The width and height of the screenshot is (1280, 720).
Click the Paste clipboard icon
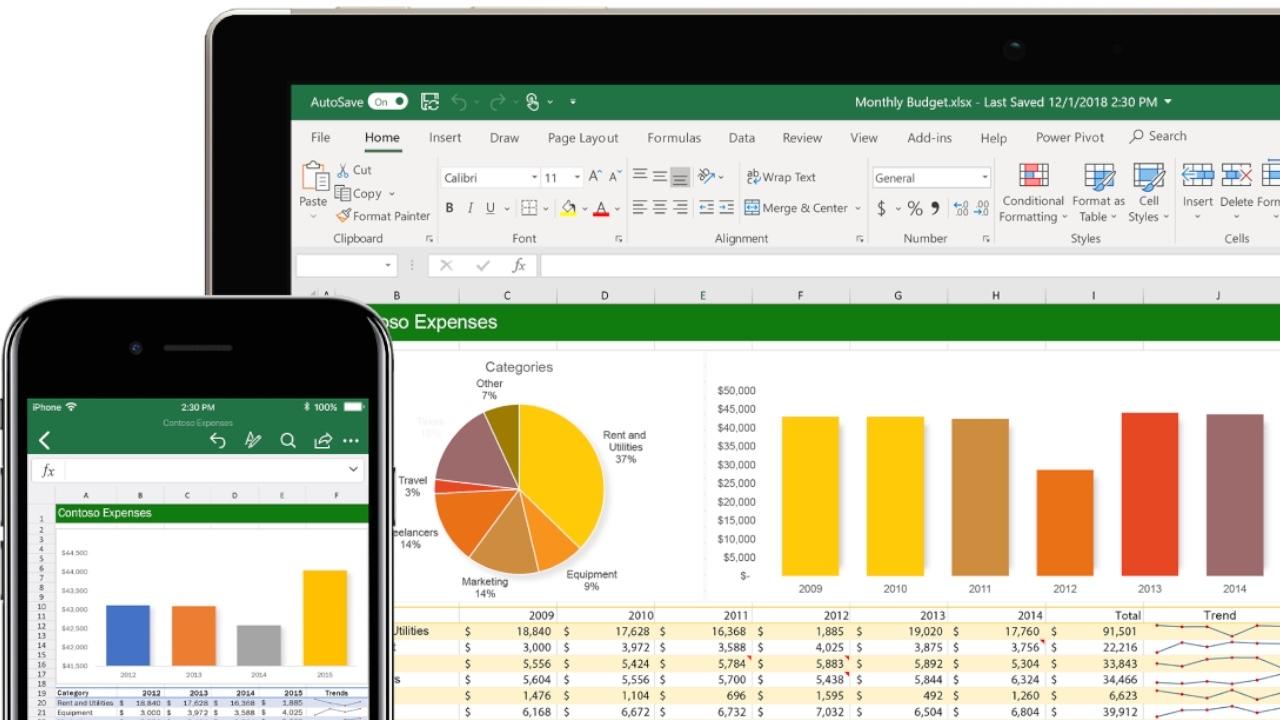[314, 177]
